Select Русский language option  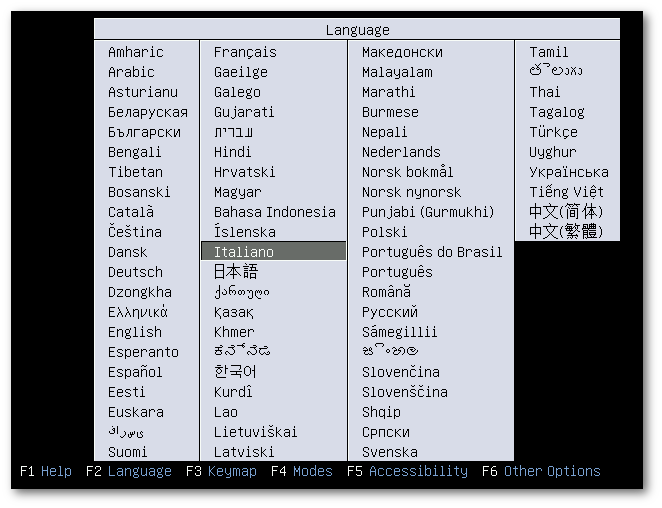point(390,312)
